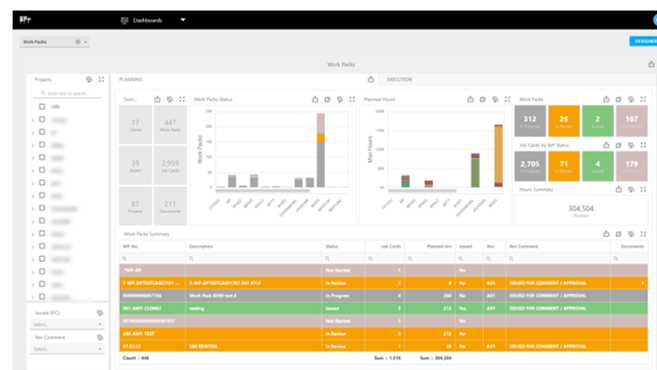Sort by the Description column header
Screen dimensions: 657x370
coord(253,246)
